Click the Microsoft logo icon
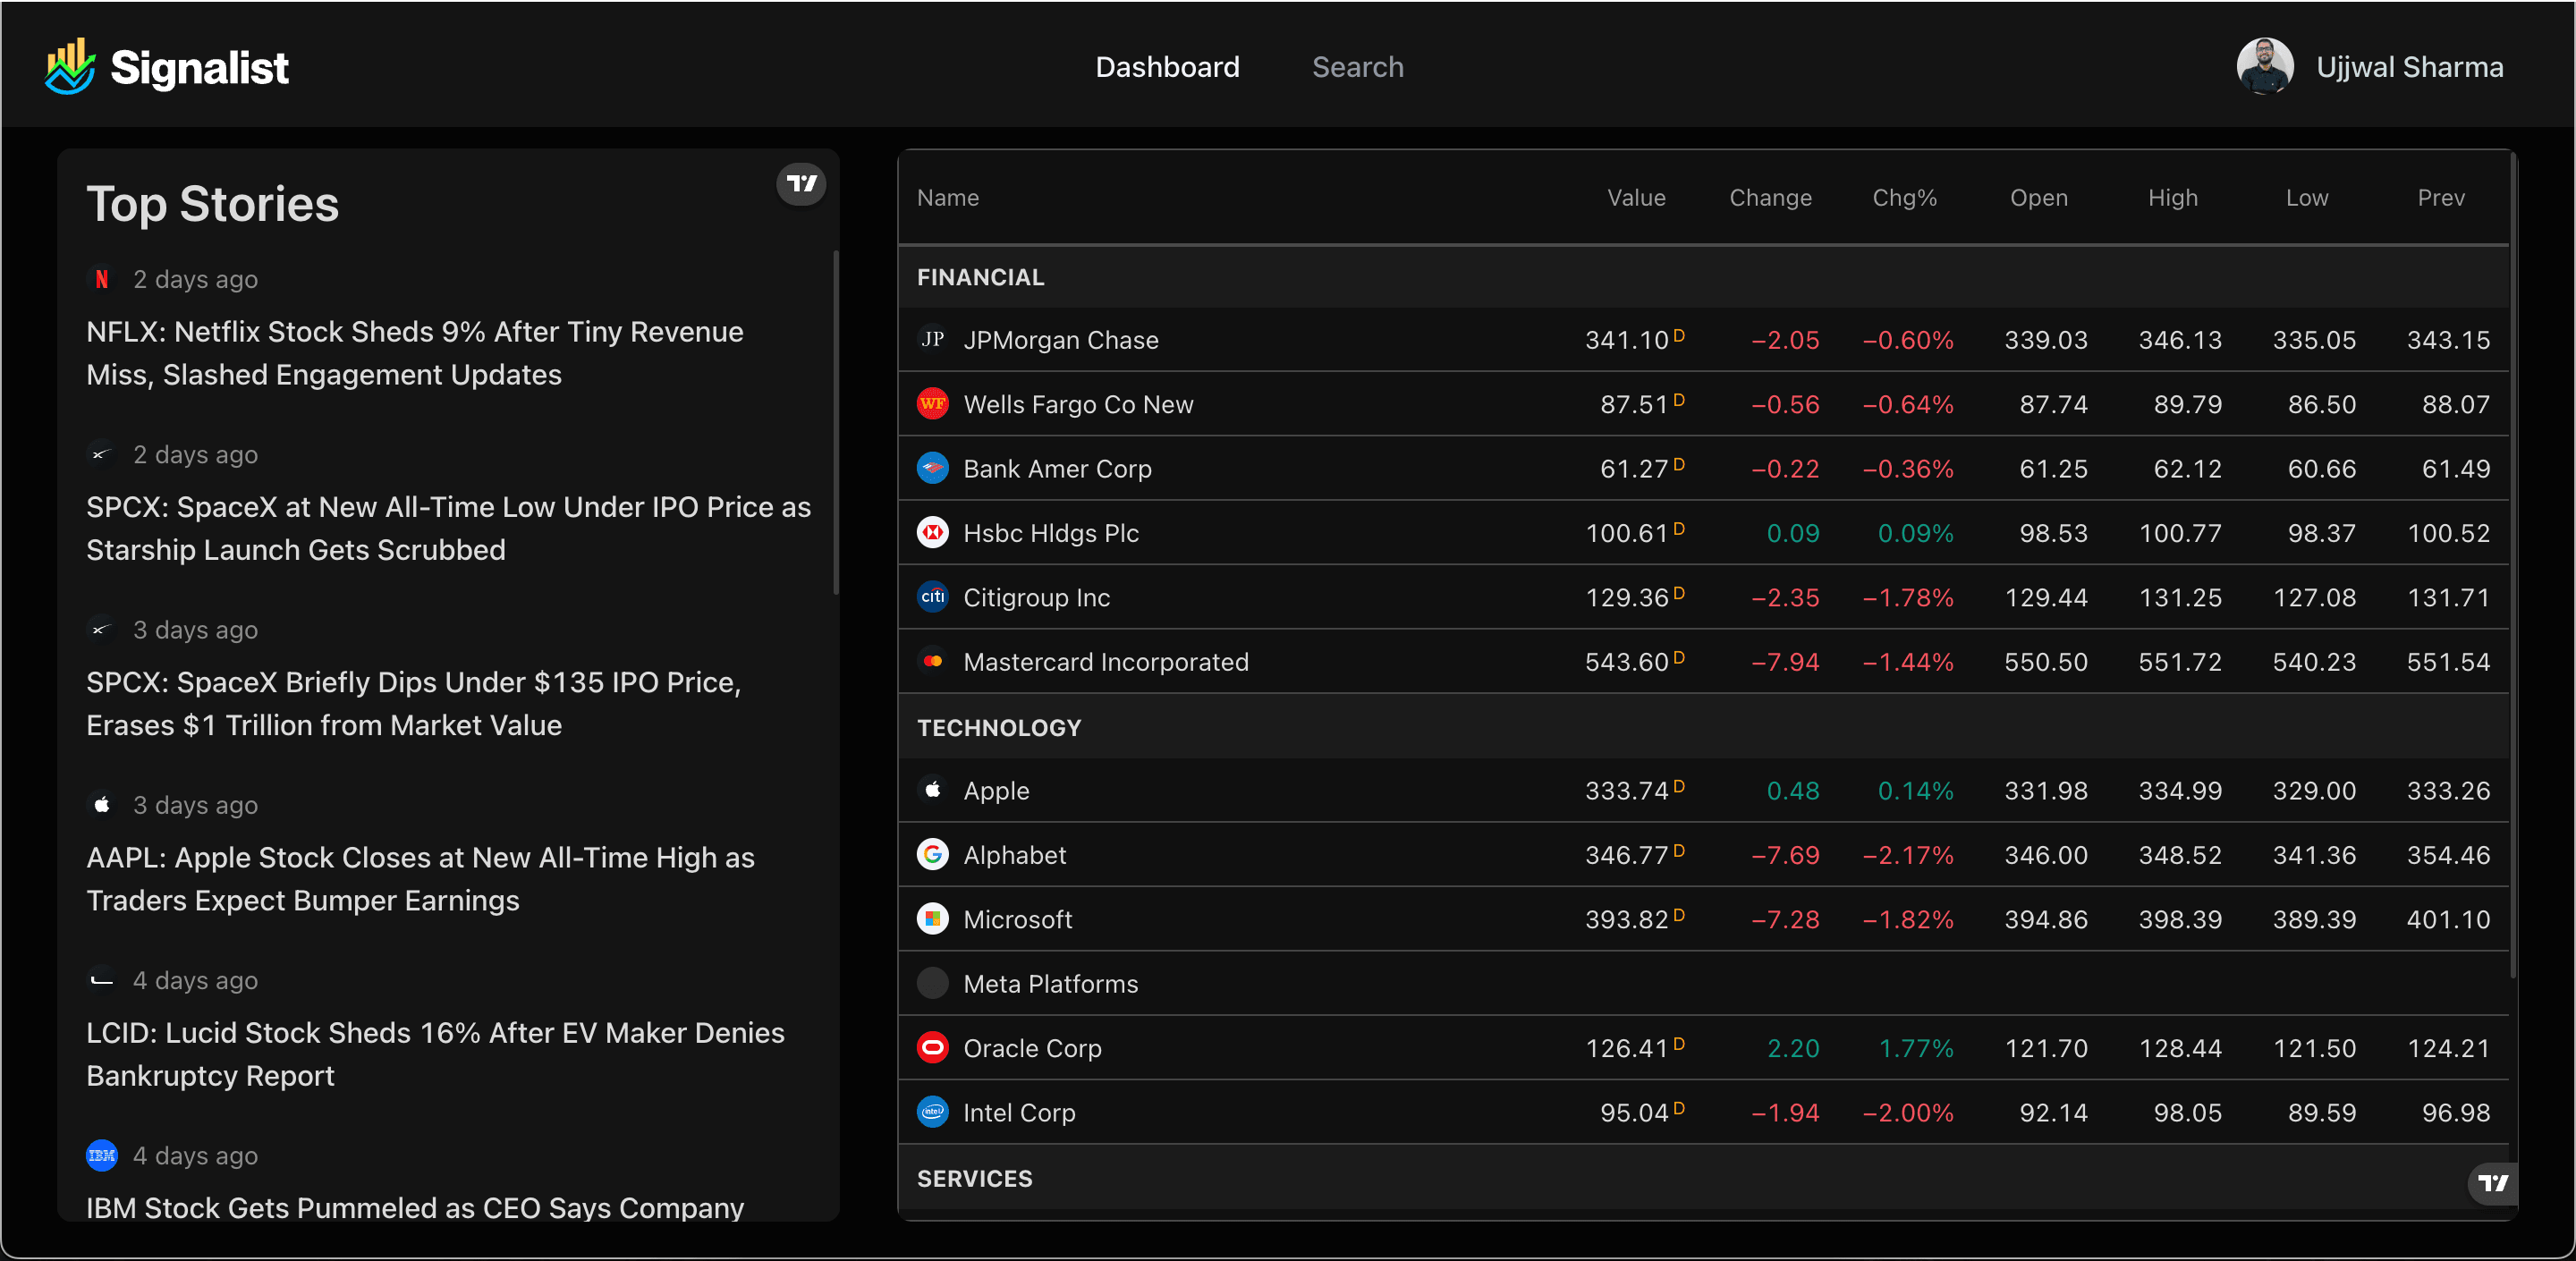The width and height of the screenshot is (2576, 1261). click(x=932, y=919)
